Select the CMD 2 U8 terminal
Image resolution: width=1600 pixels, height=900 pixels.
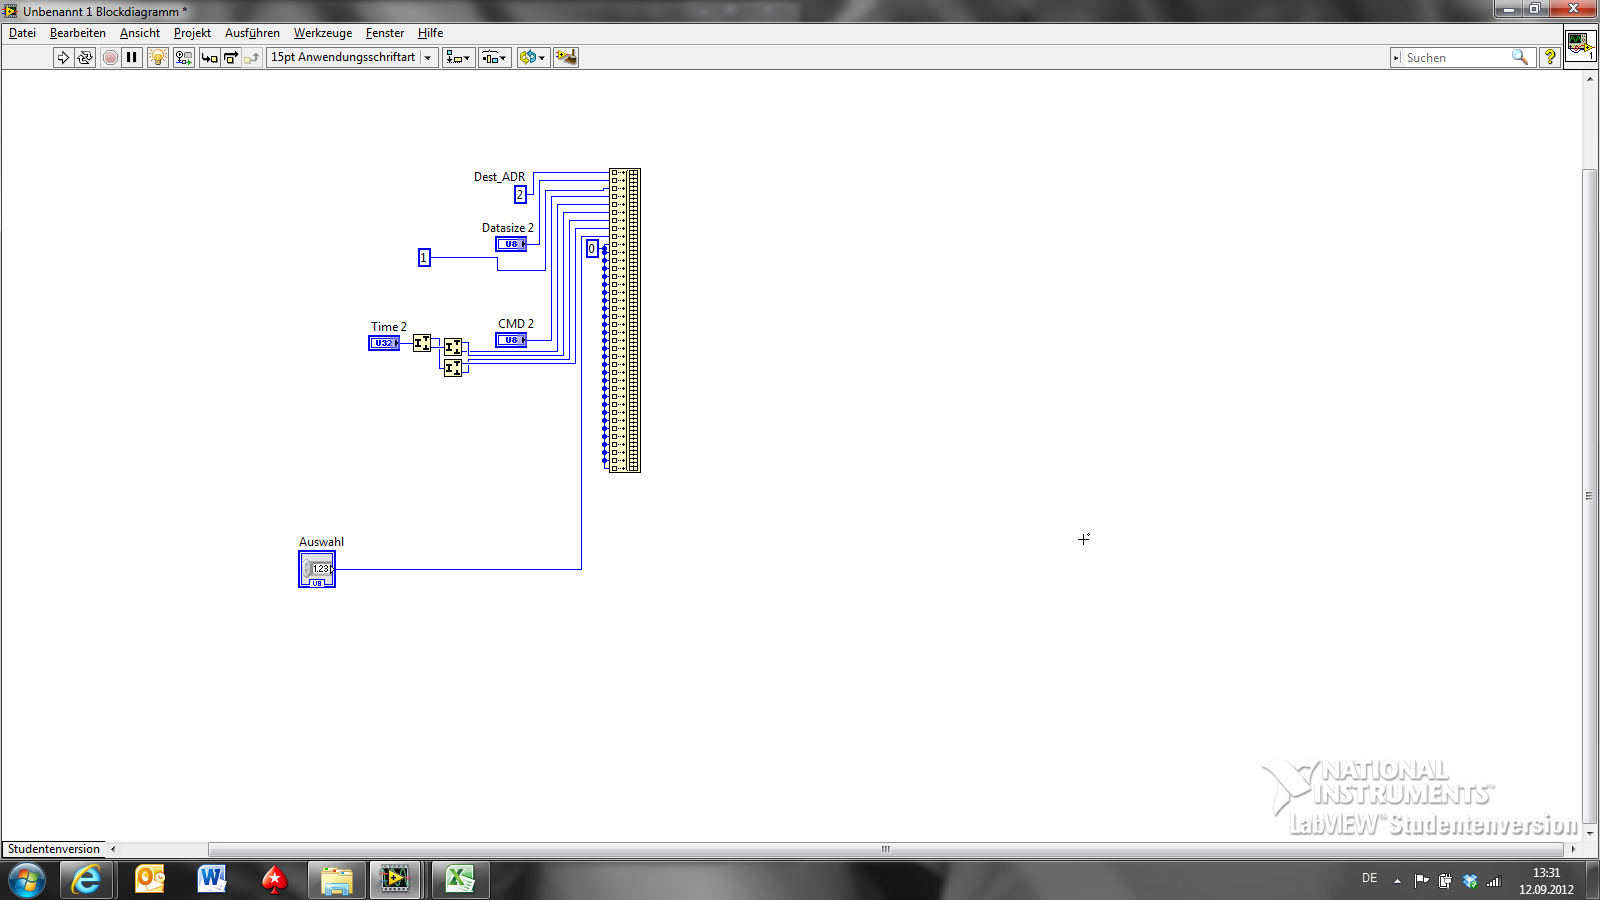[x=511, y=340]
